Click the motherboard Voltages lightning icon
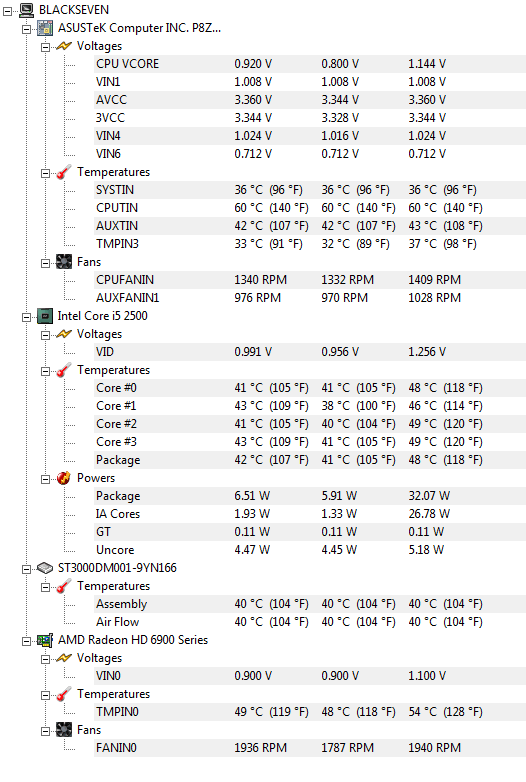The height and width of the screenshot is (782, 526). tap(64, 46)
